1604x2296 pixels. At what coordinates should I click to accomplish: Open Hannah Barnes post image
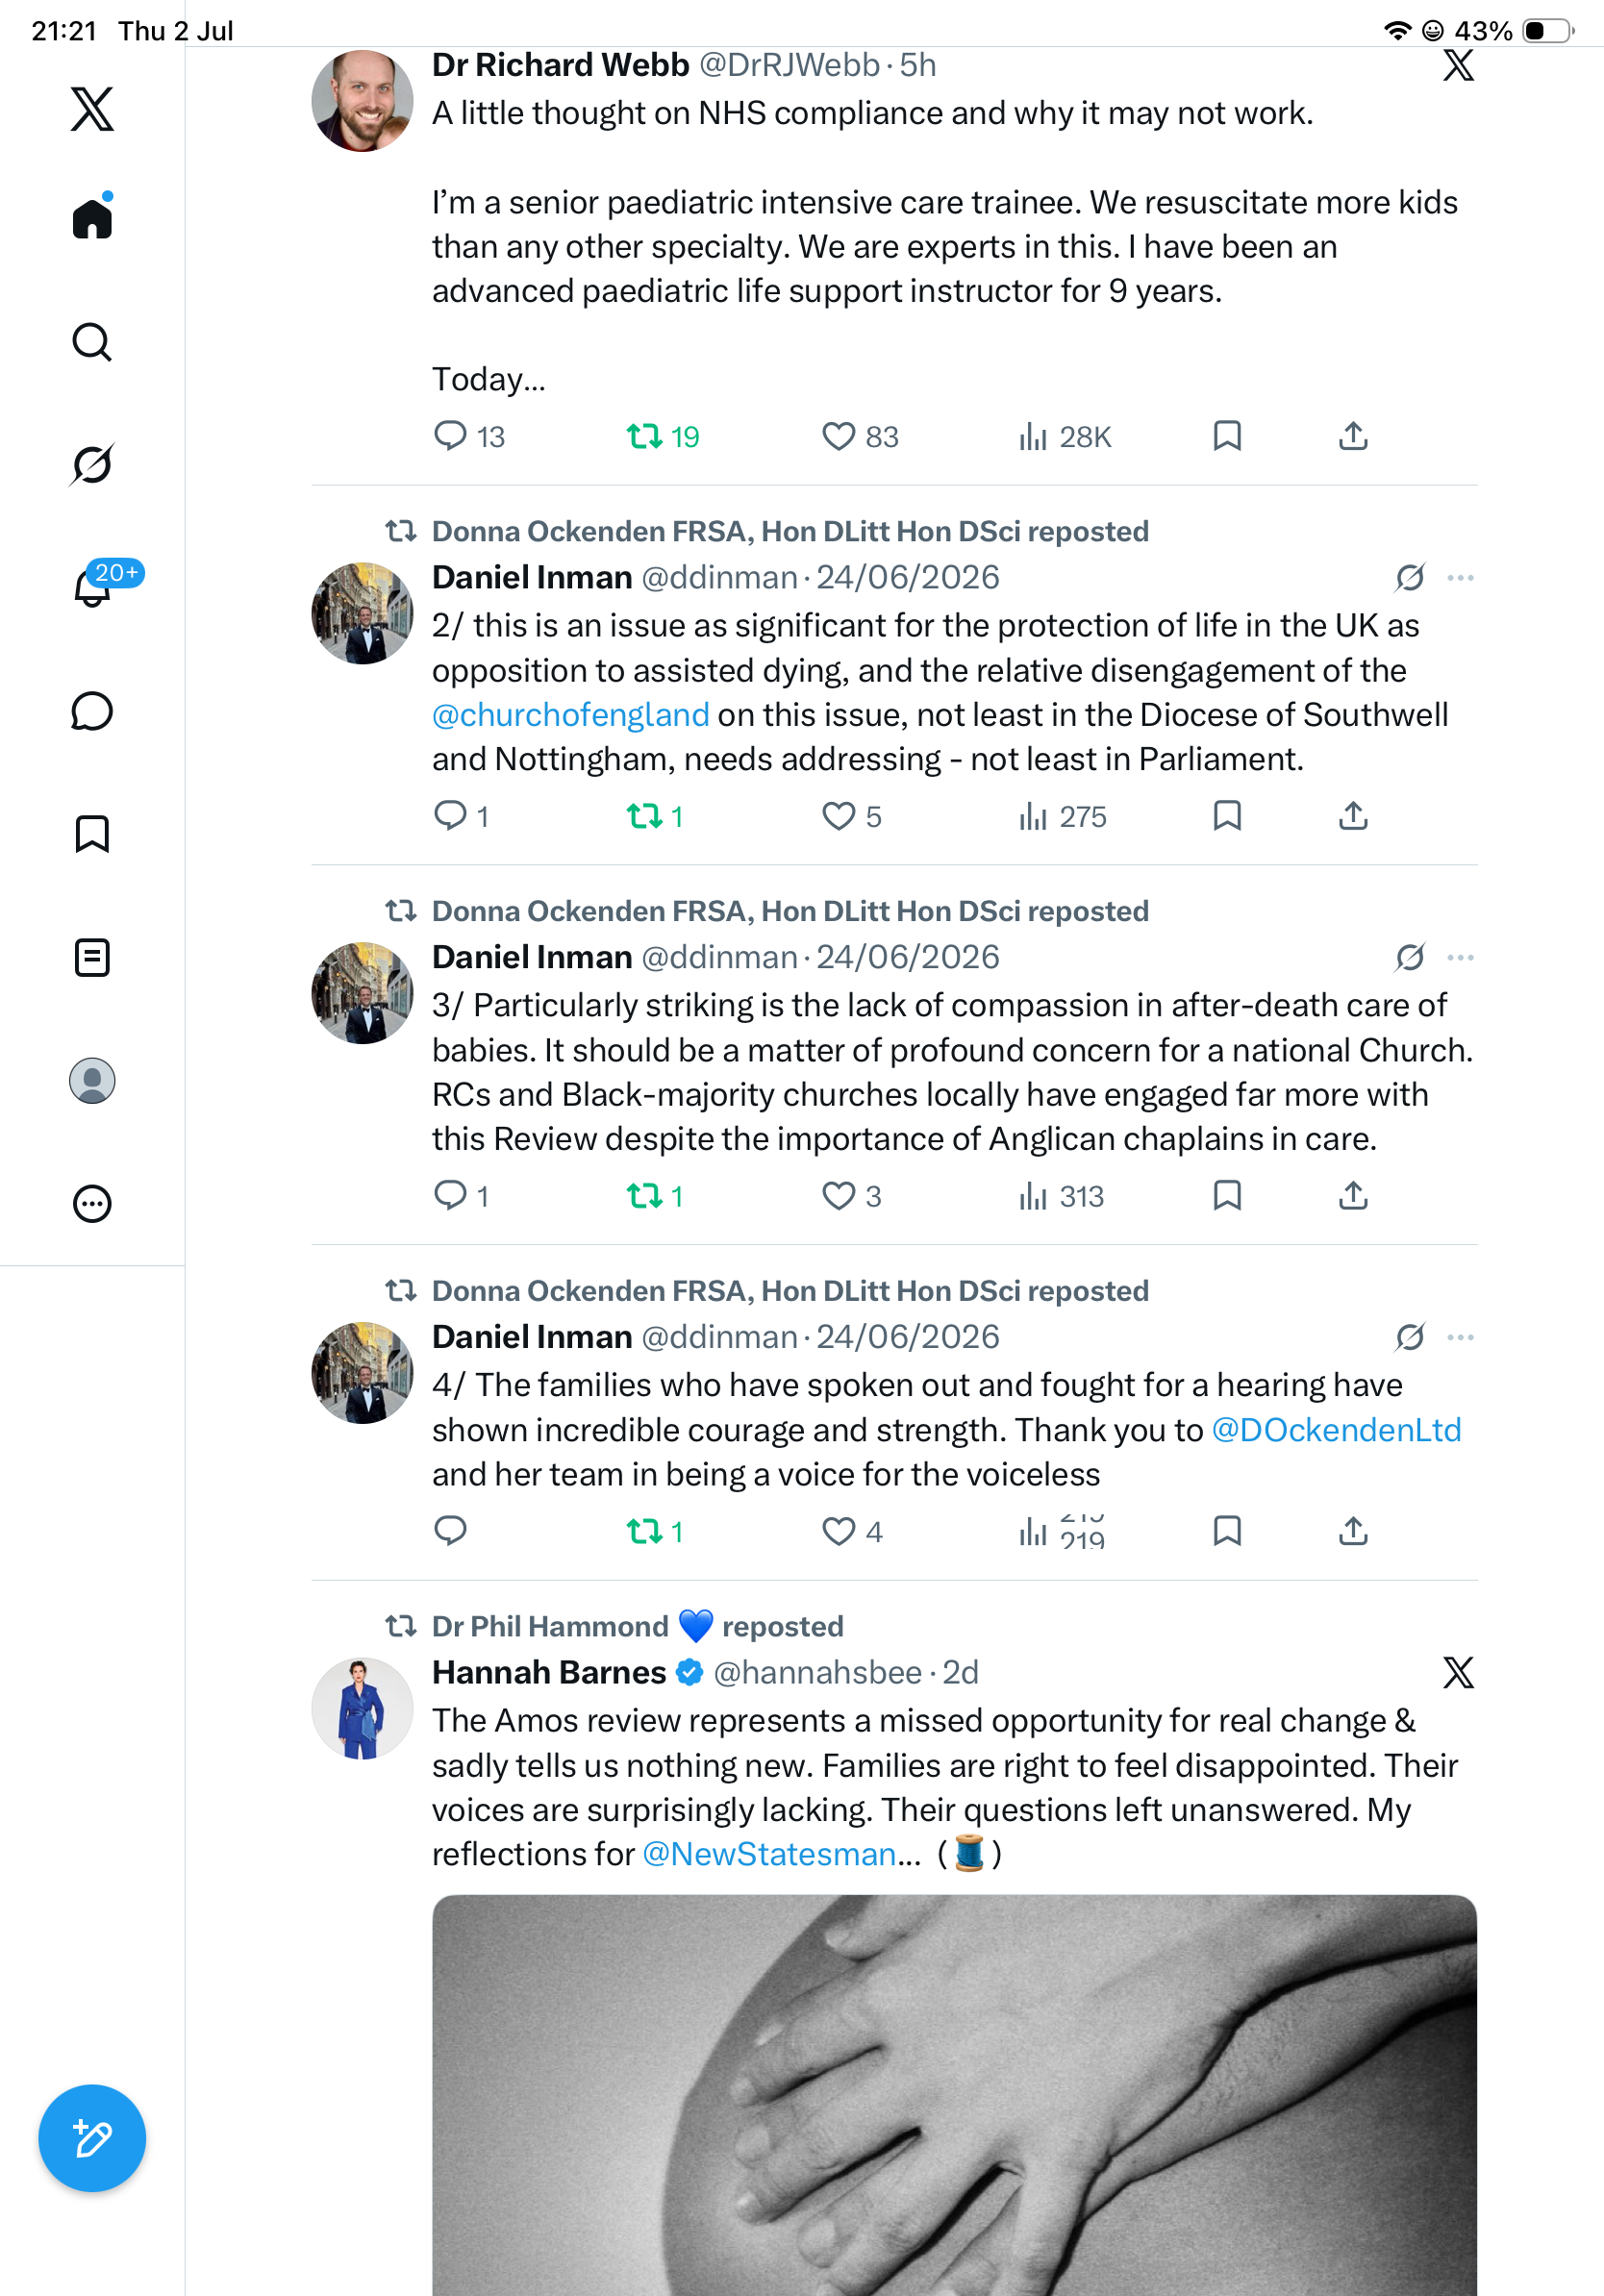click(954, 2095)
